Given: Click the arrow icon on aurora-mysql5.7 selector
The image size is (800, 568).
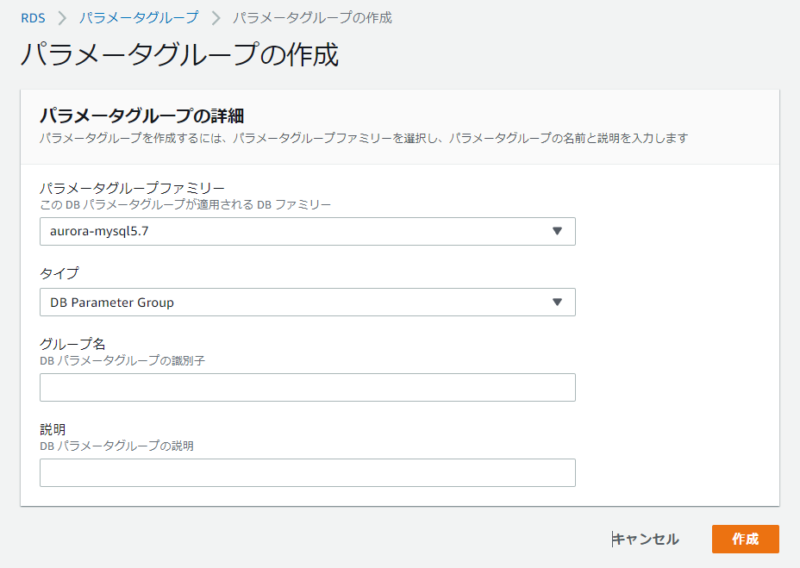Looking at the screenshot, I should coord(557,231).
